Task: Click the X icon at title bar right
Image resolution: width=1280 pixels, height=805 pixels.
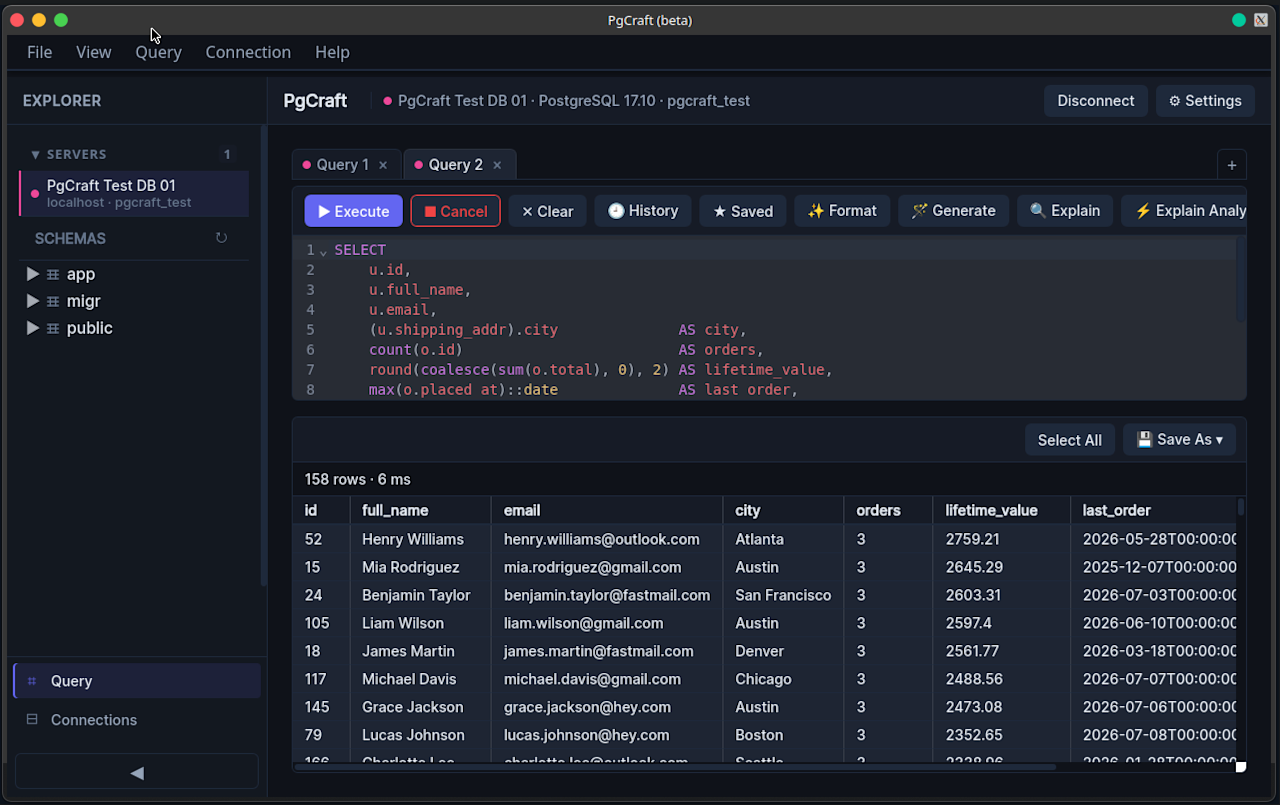Action: click(x=1261, y=20)
